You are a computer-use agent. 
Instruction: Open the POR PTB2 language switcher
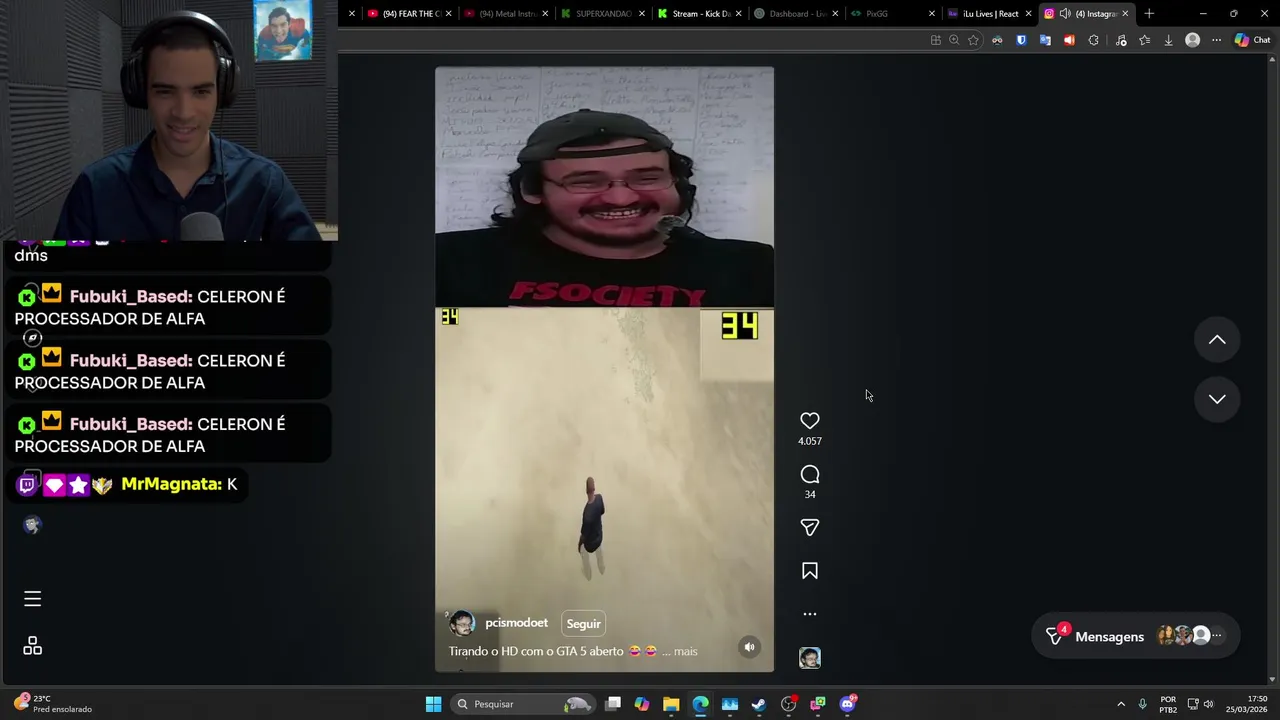1168,704
